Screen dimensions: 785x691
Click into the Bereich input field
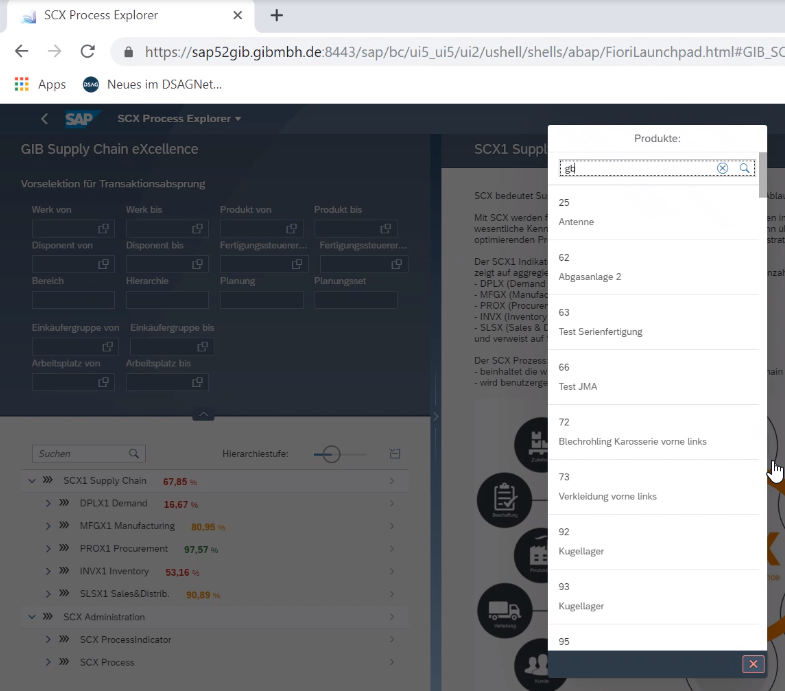(73, 300)
